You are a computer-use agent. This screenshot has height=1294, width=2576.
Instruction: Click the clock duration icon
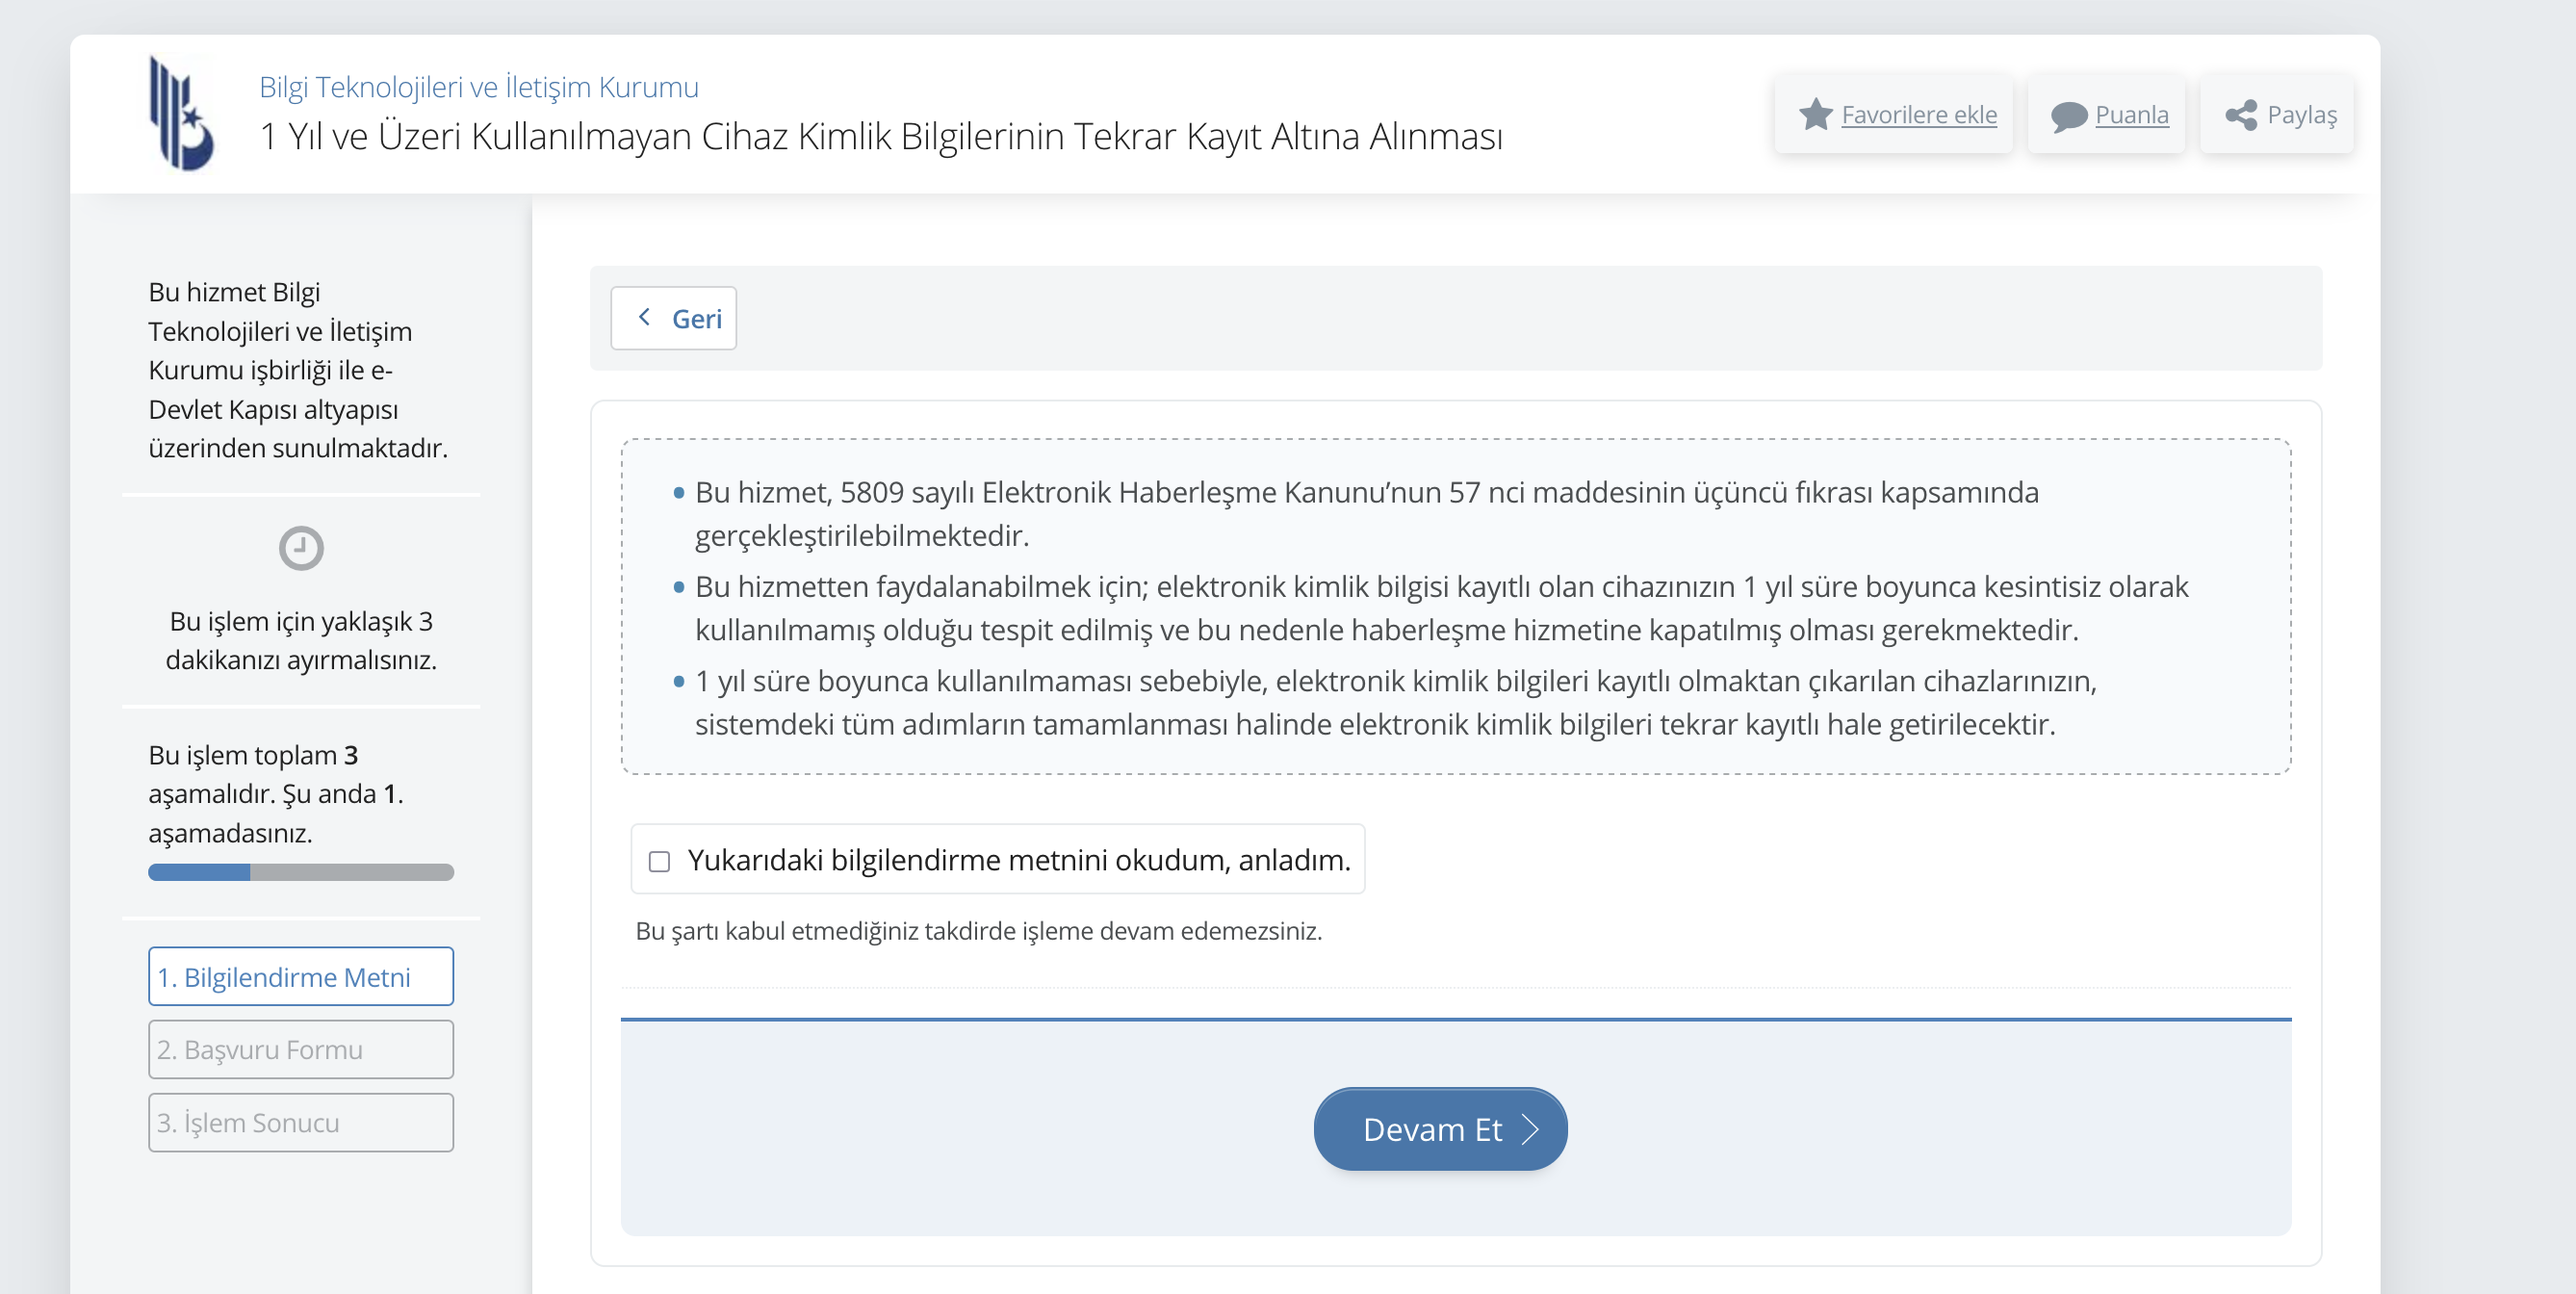[x=301, y=548]
